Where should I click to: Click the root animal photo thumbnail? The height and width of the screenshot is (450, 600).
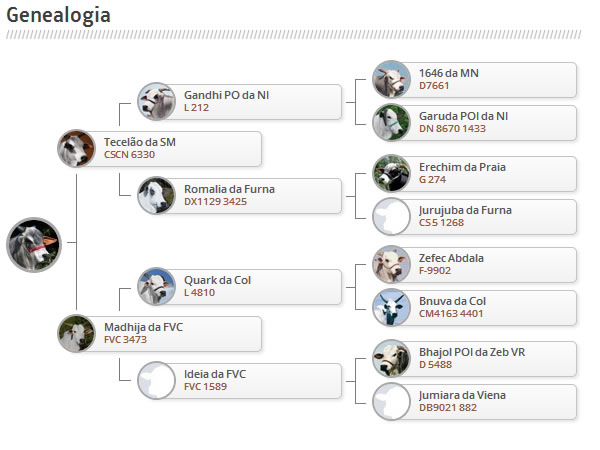[34, 244]
